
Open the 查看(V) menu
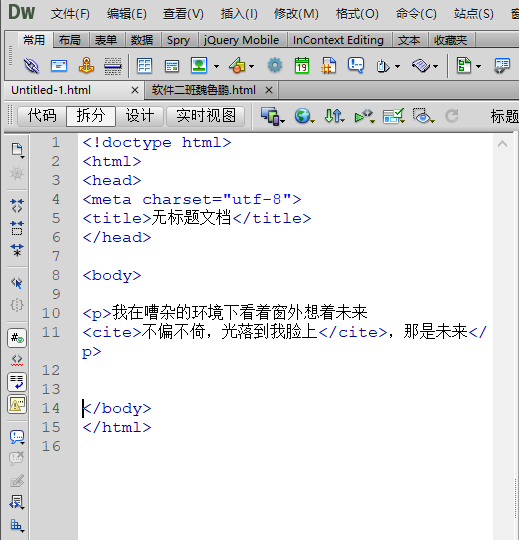click(183, 14)
